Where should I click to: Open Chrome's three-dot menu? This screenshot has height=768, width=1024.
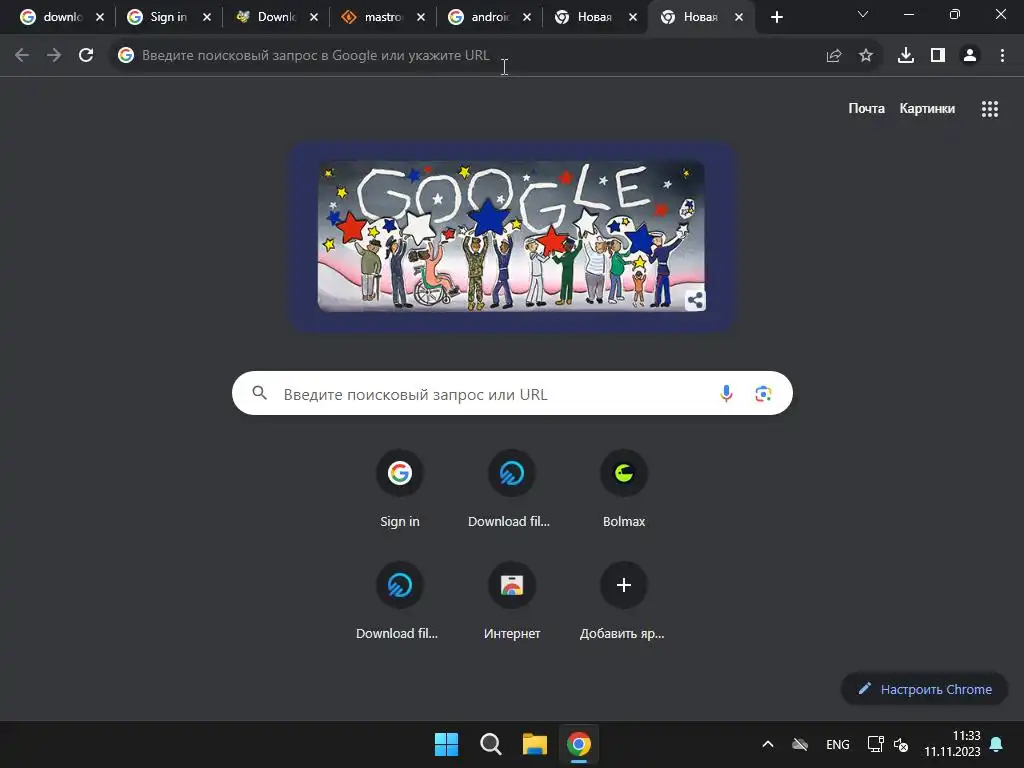pyautogui.click(x=1002, y=56)
